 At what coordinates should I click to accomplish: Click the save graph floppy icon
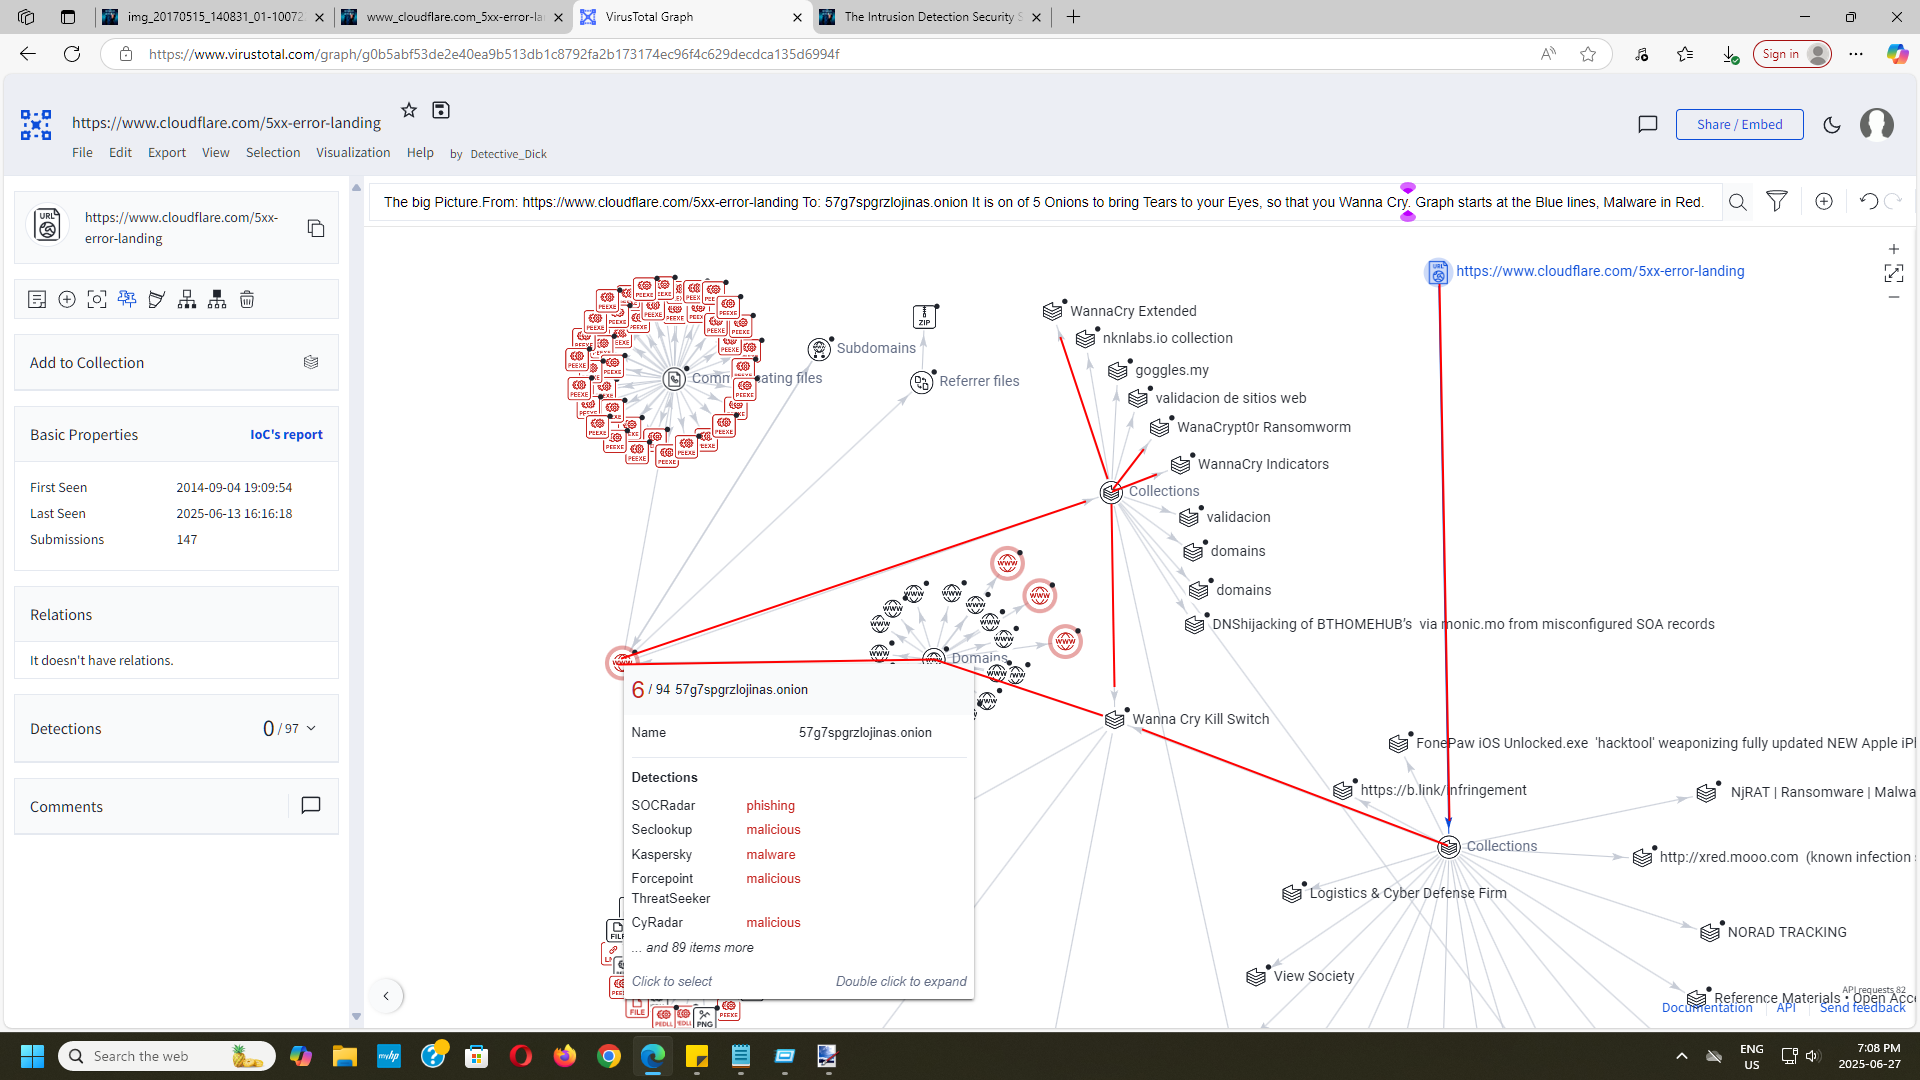coord(441,110)
